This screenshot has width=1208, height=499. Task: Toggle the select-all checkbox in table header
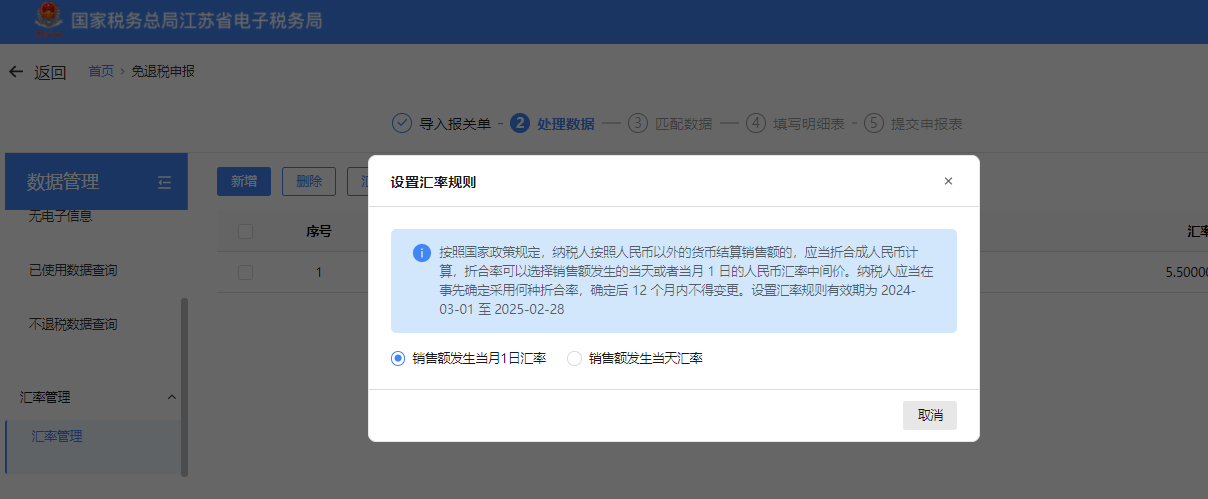246,231
